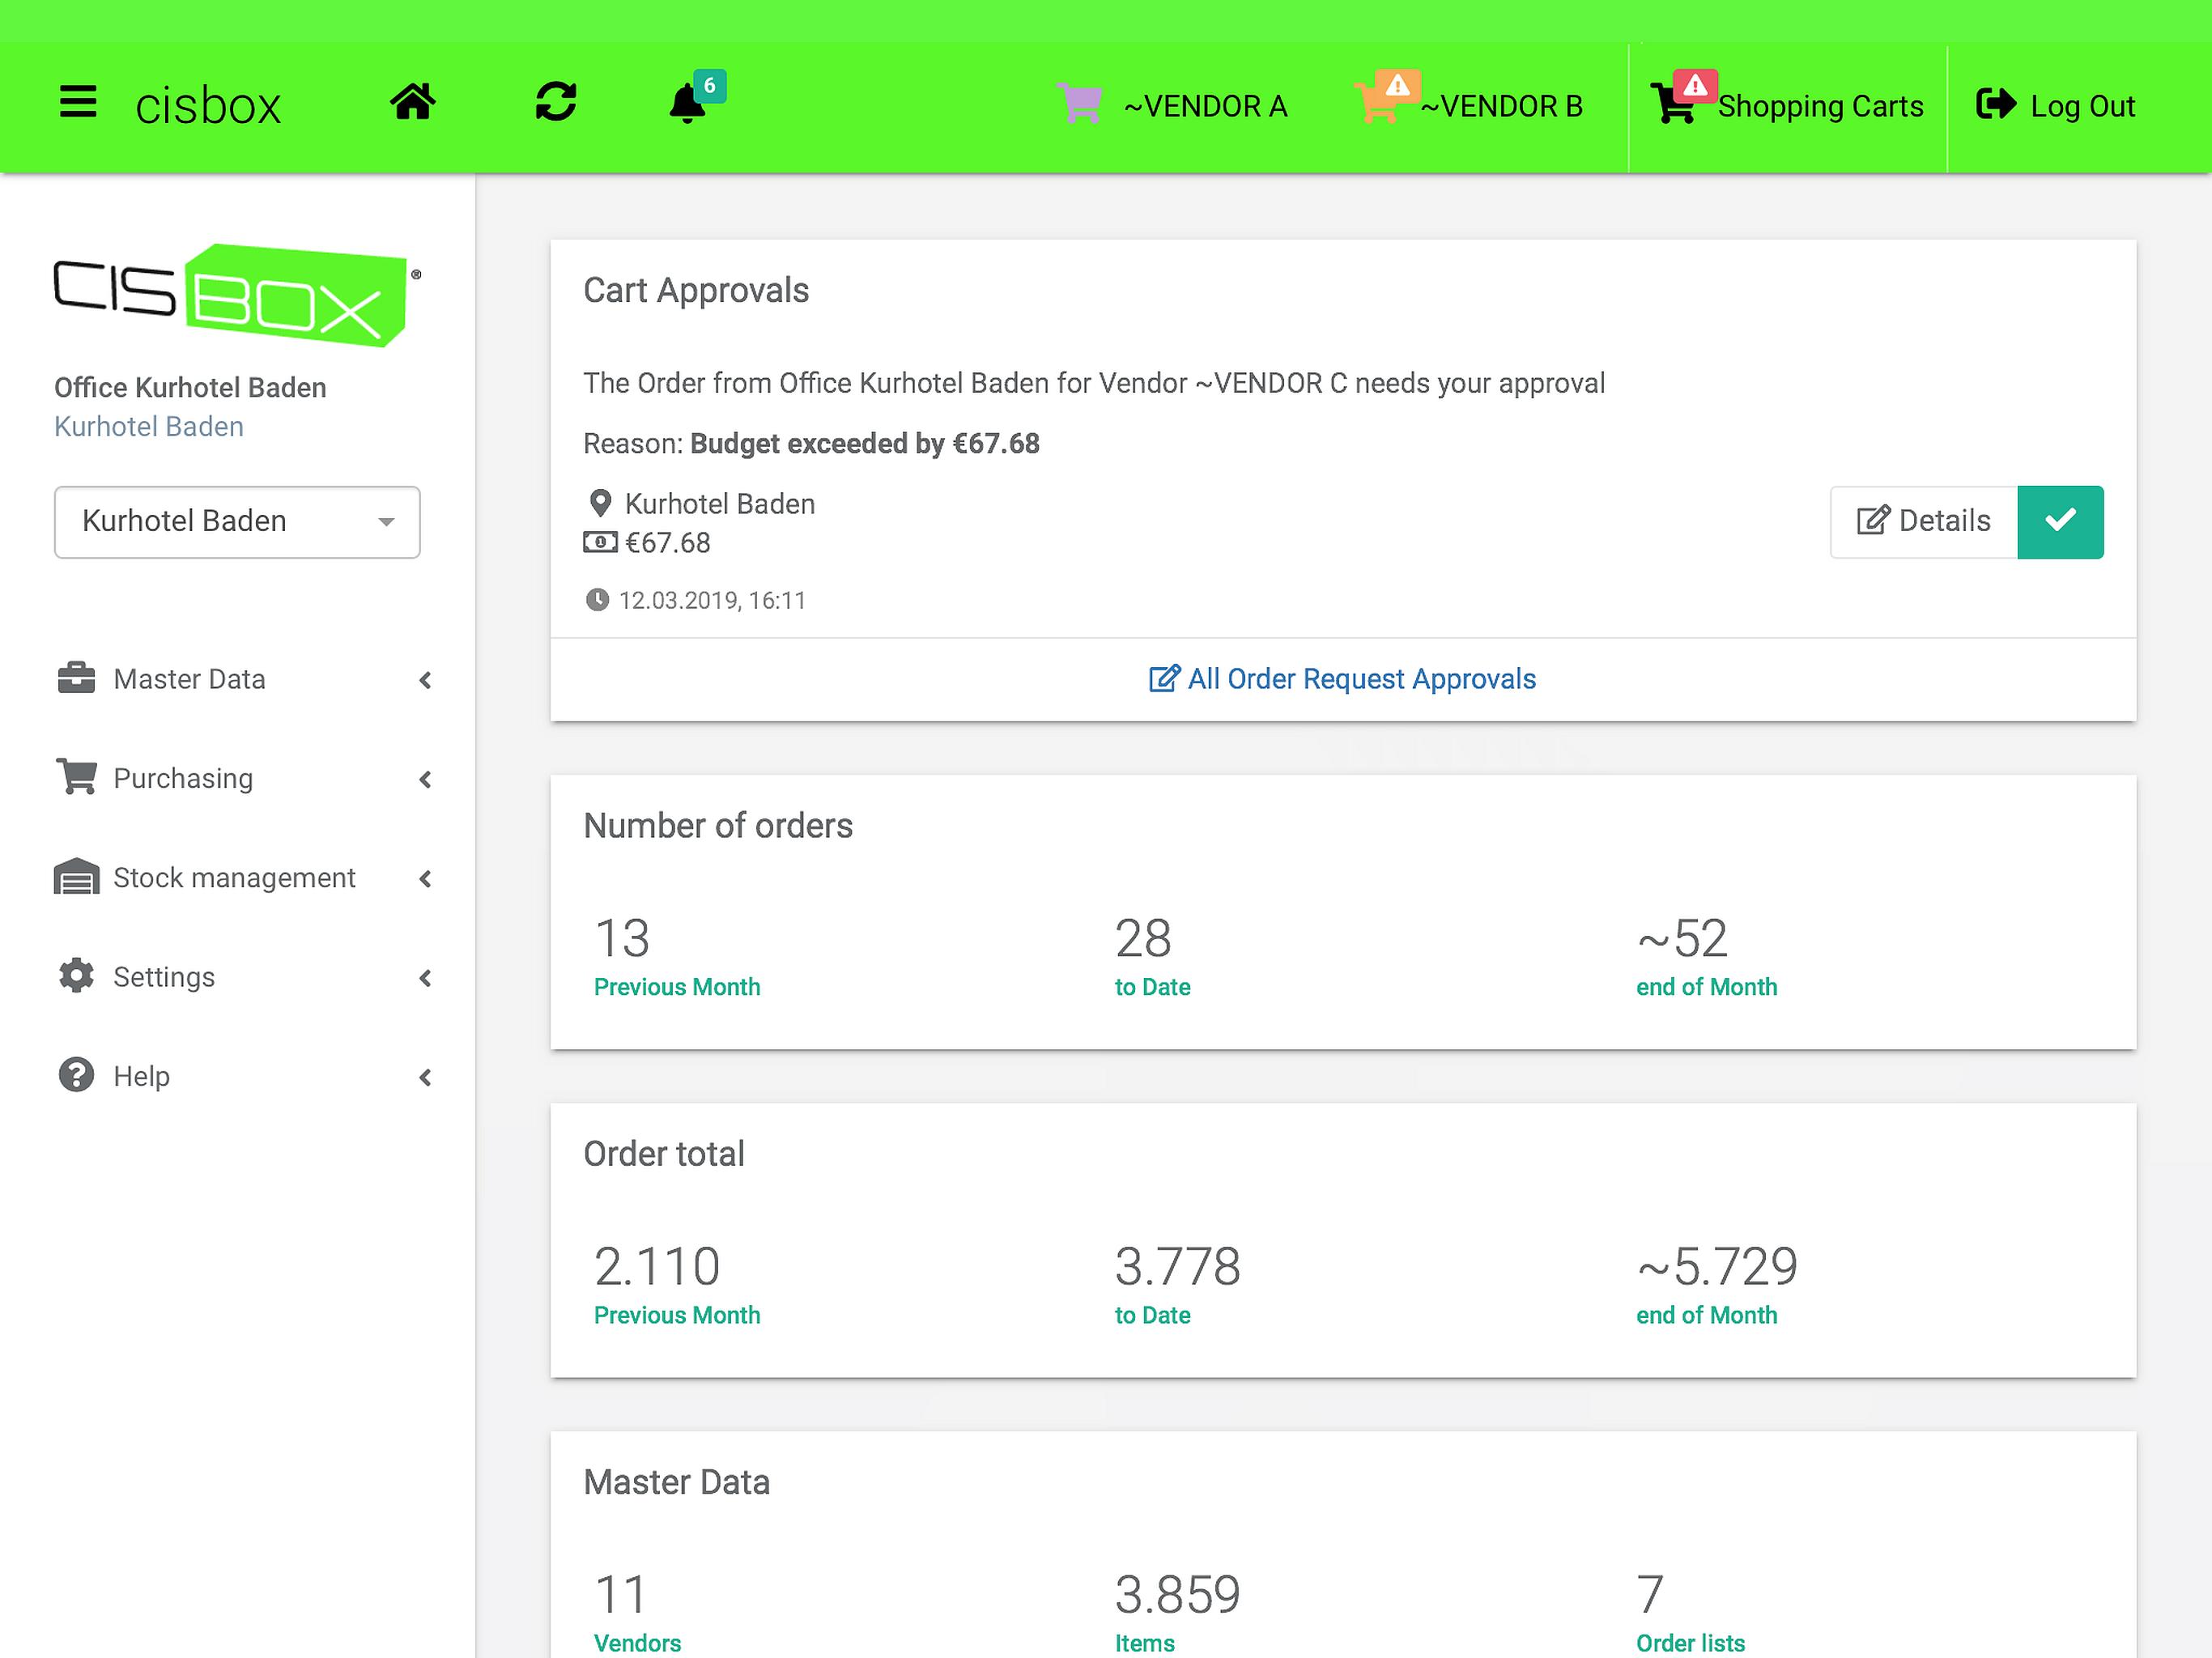The image size is (2212, 1658).
Task: Expand the Purchasing sidebar menu
Action: pyautogui.click(x=183, y=778)
